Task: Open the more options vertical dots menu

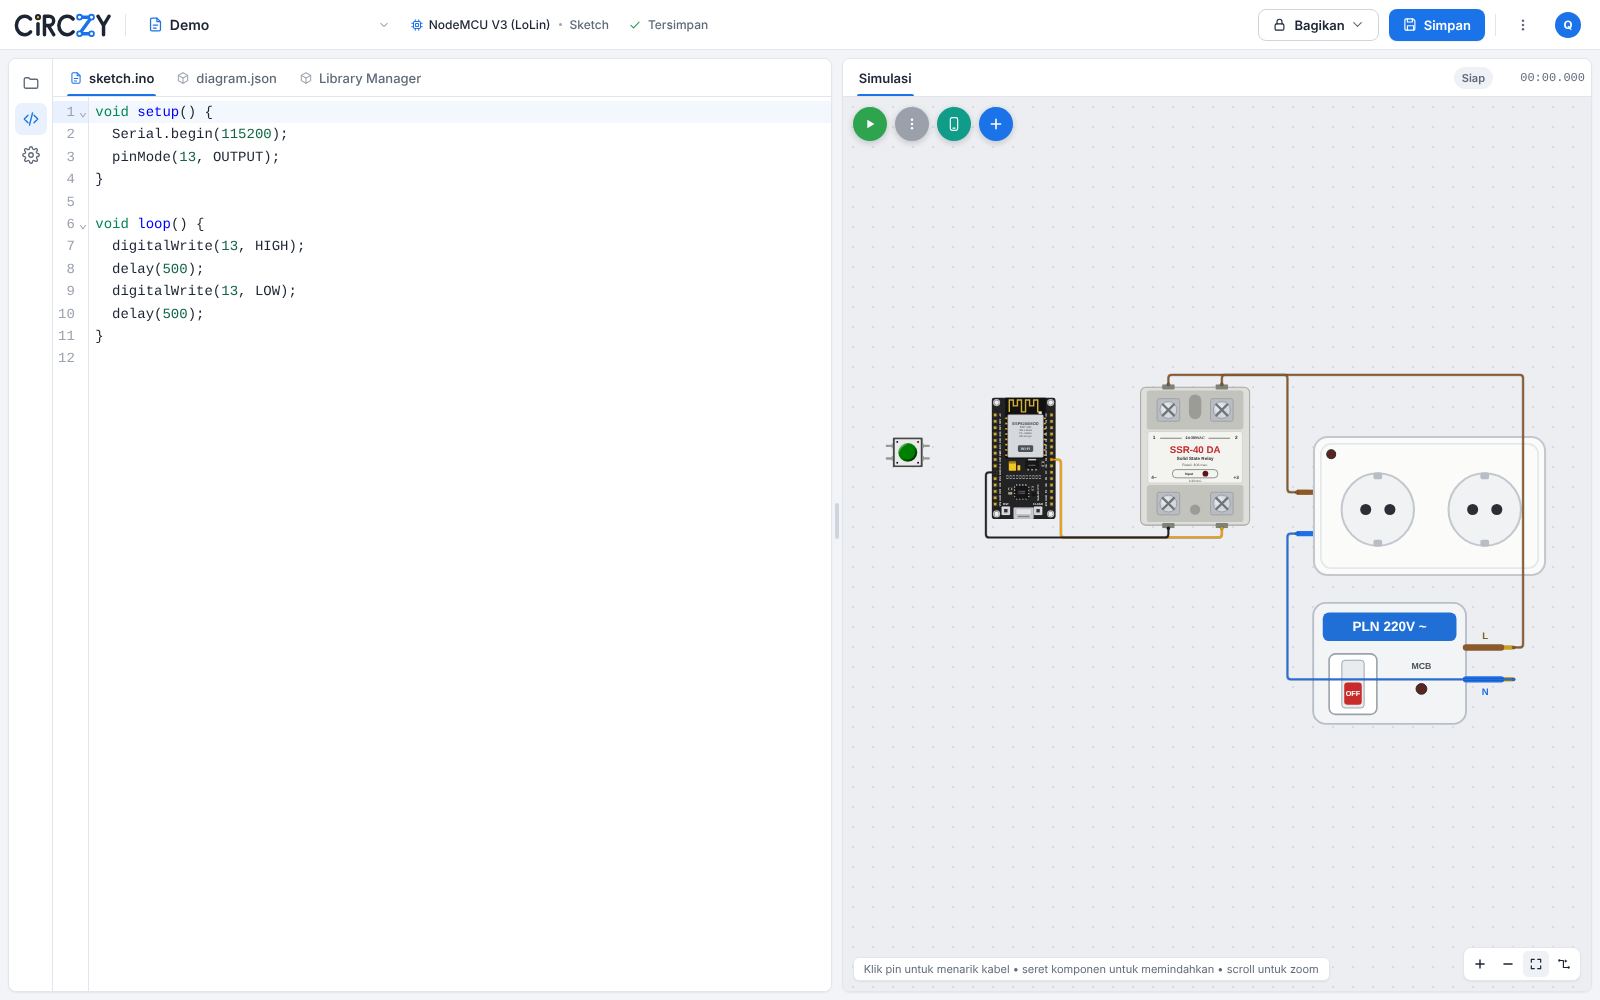Action: (x=1523, y=25)
